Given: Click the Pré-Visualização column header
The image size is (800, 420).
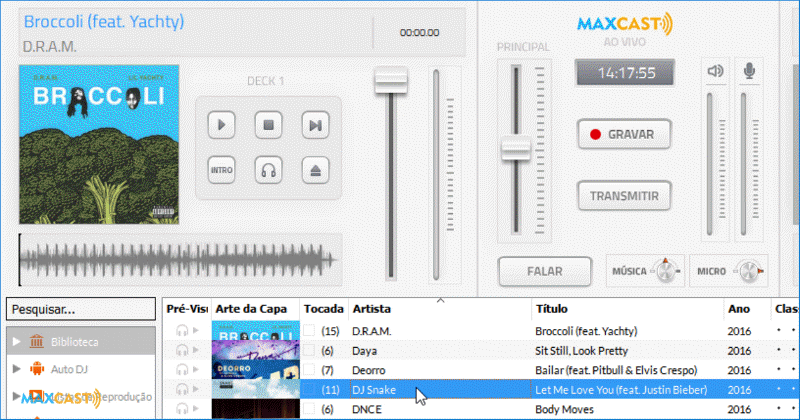Looking at the screenshot, I should pos(187,309).
